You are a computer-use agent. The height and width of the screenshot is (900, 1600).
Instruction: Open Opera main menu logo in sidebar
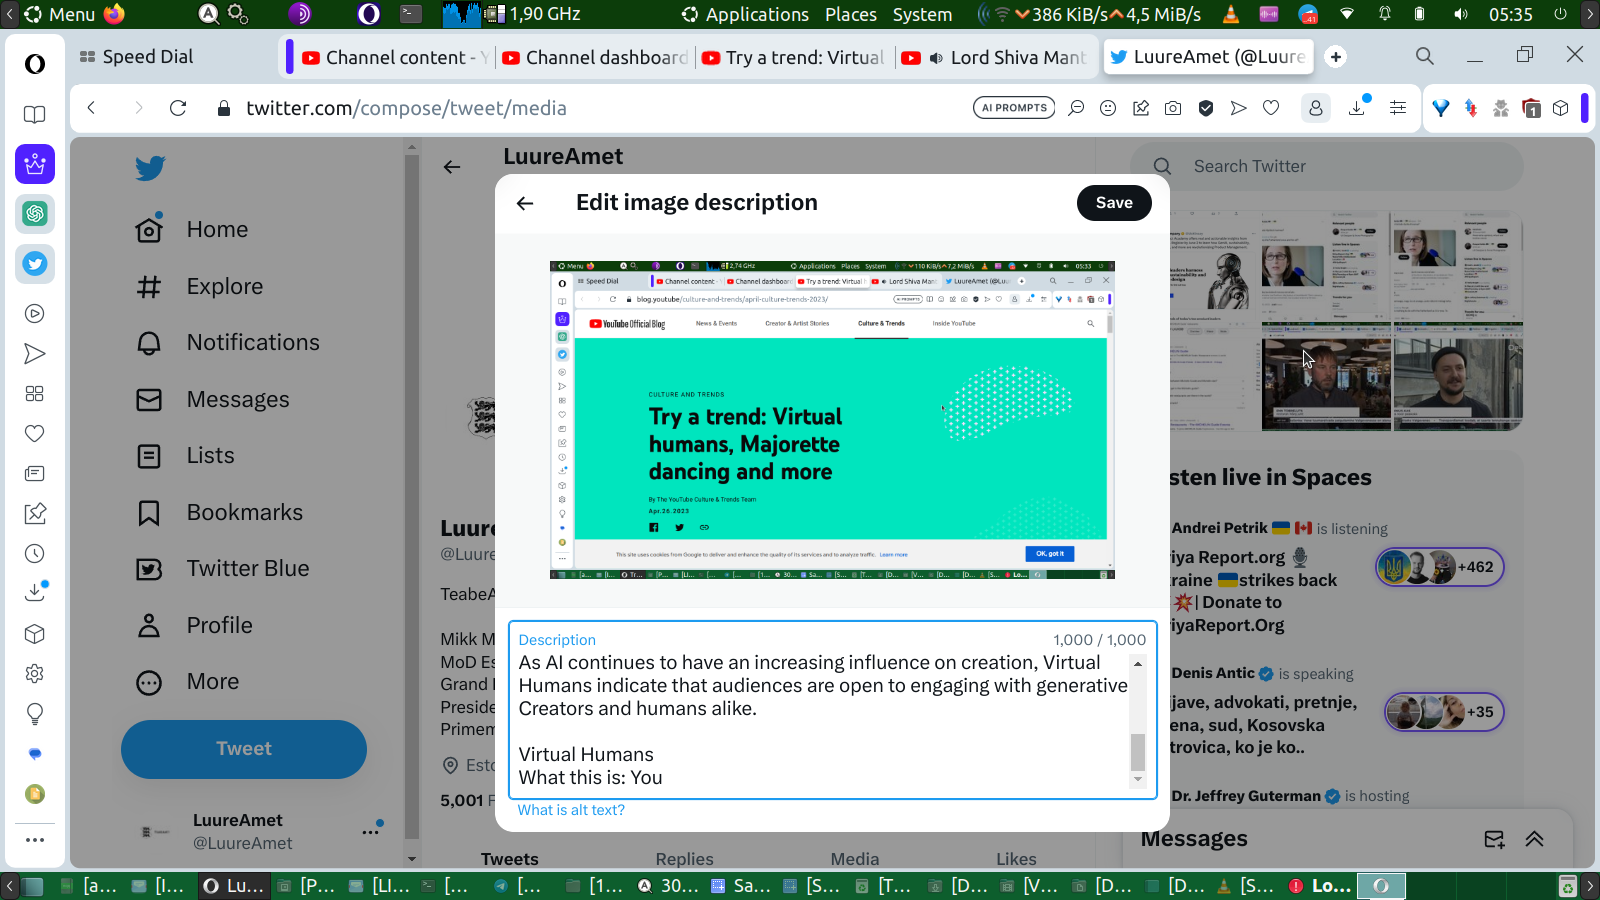tap(35, 64)
